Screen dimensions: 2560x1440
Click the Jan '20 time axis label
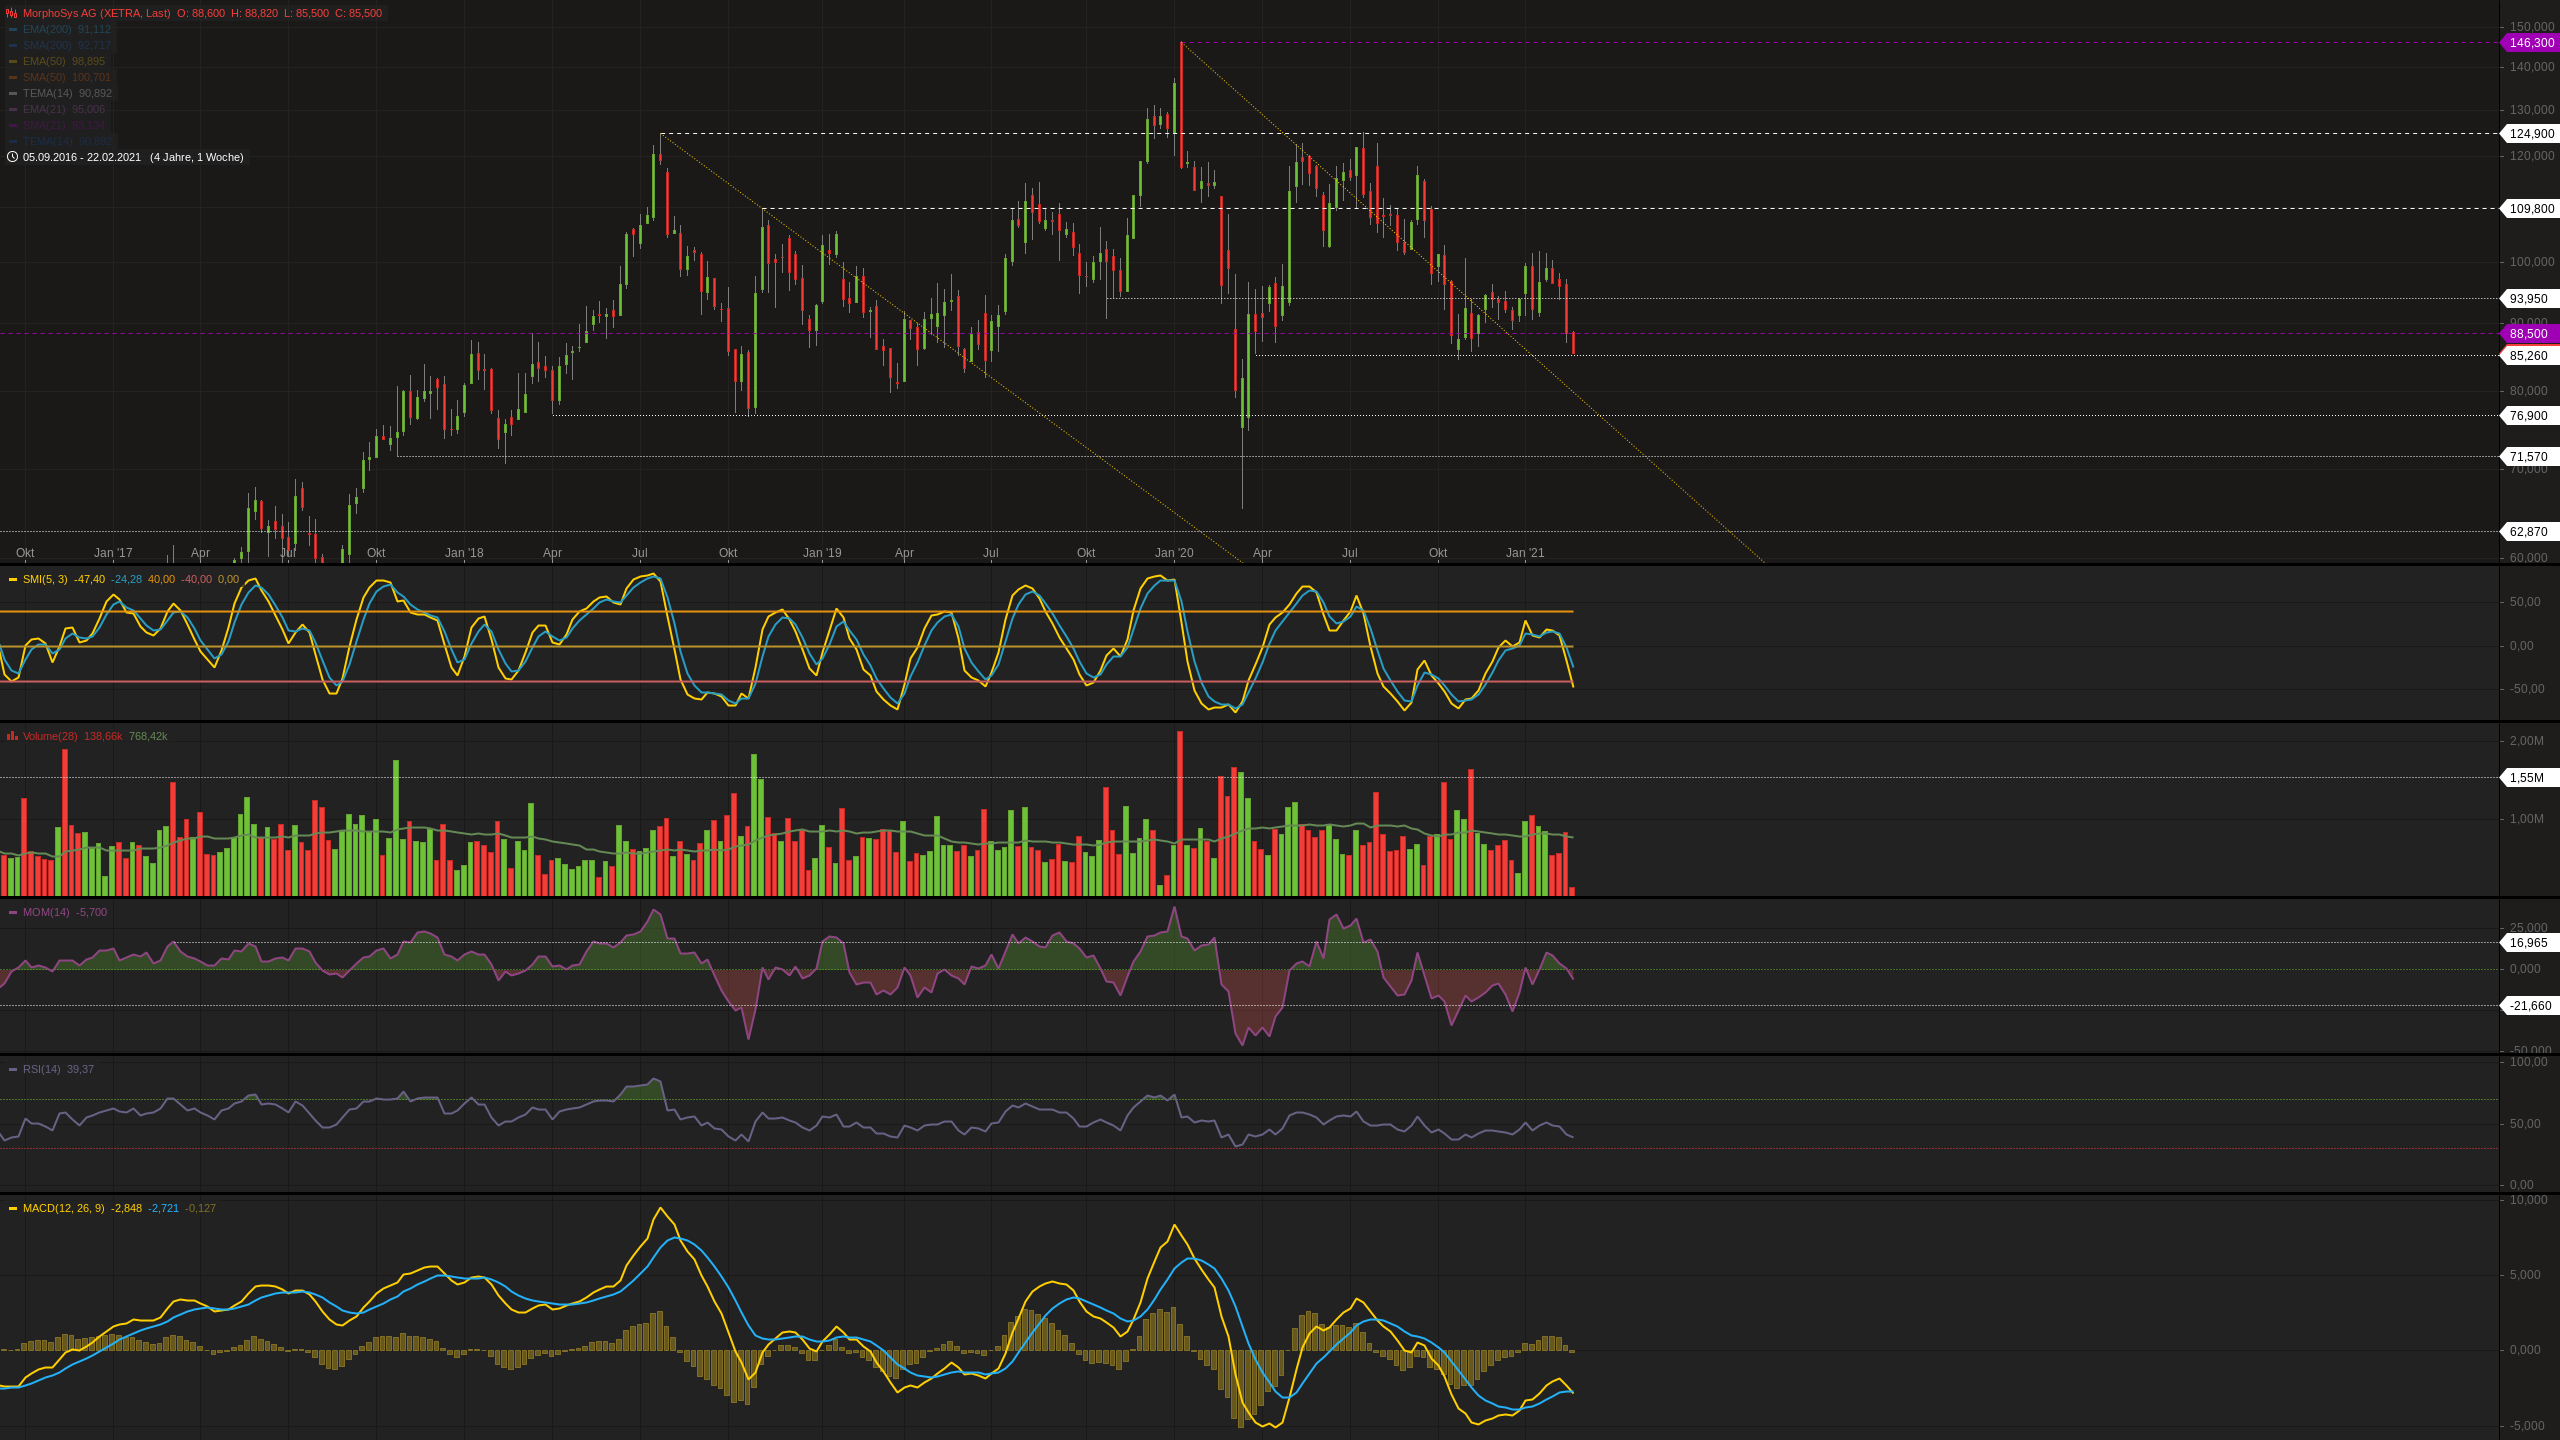[x=1174, y=553]
